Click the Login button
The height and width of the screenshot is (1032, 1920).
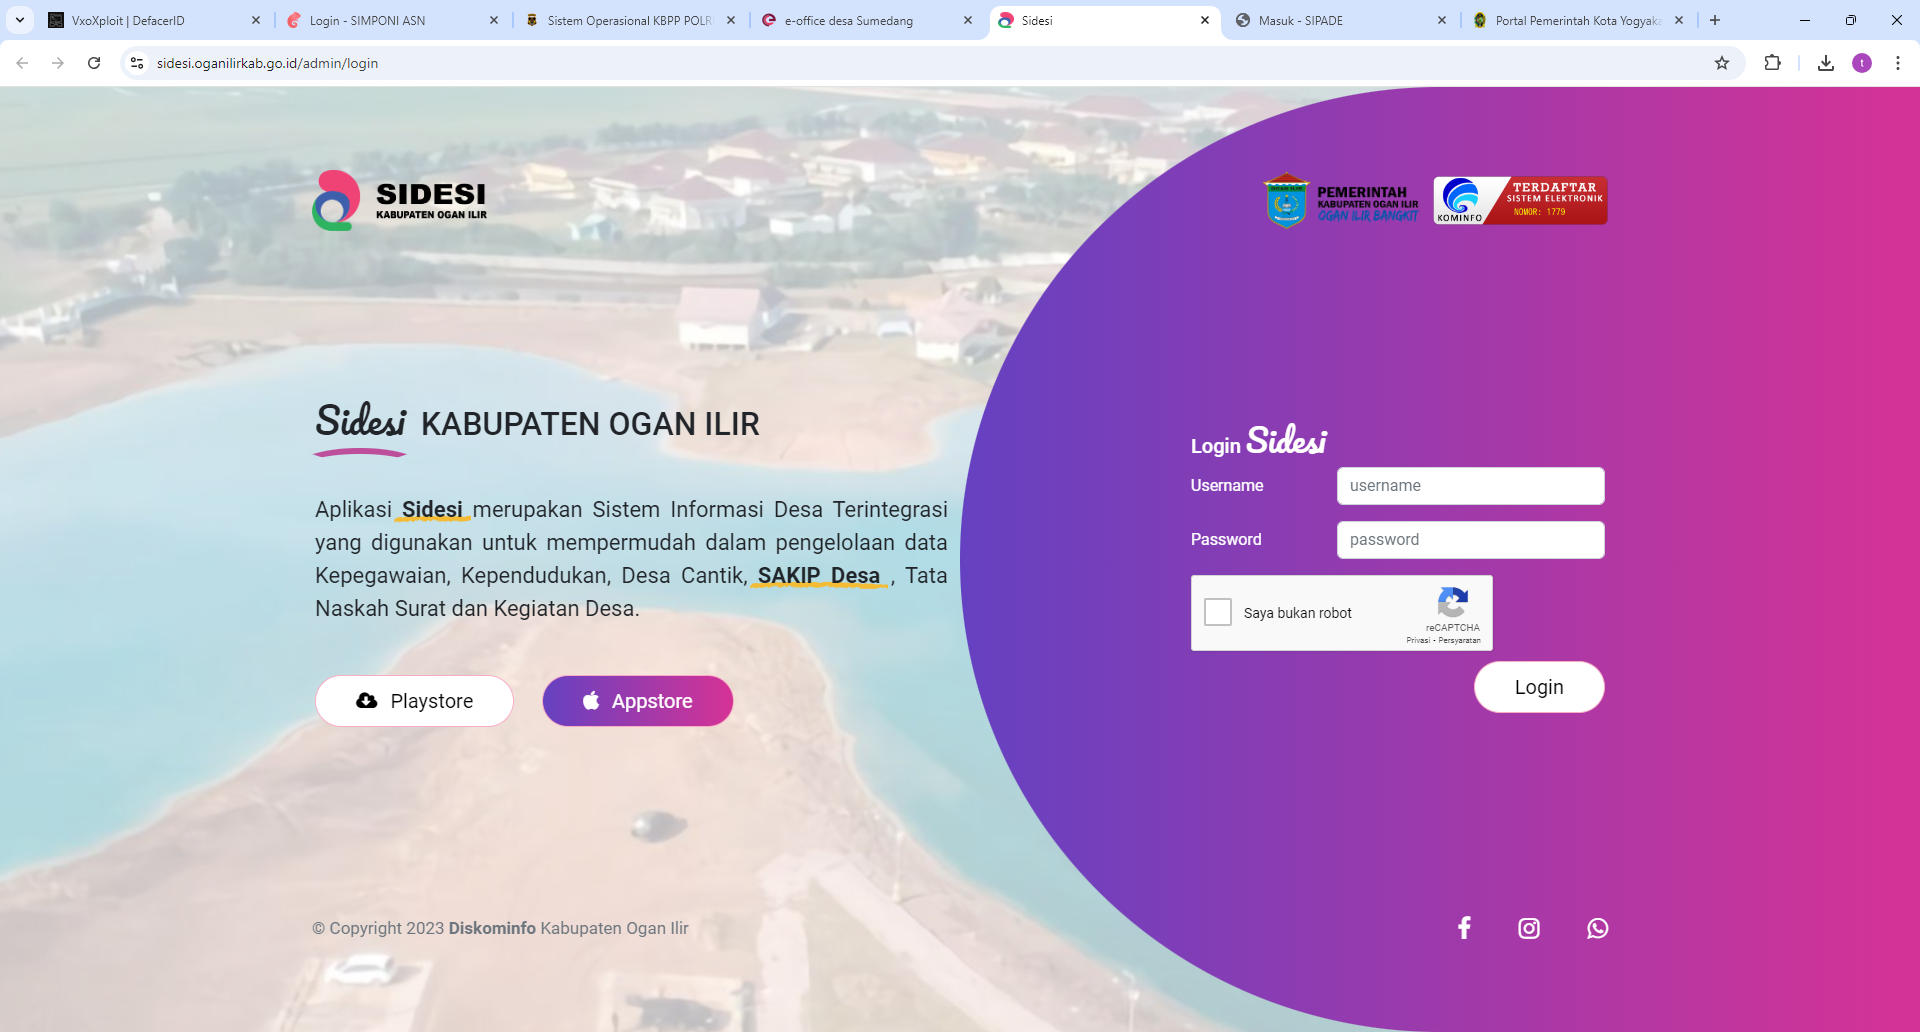(1539, 687)
